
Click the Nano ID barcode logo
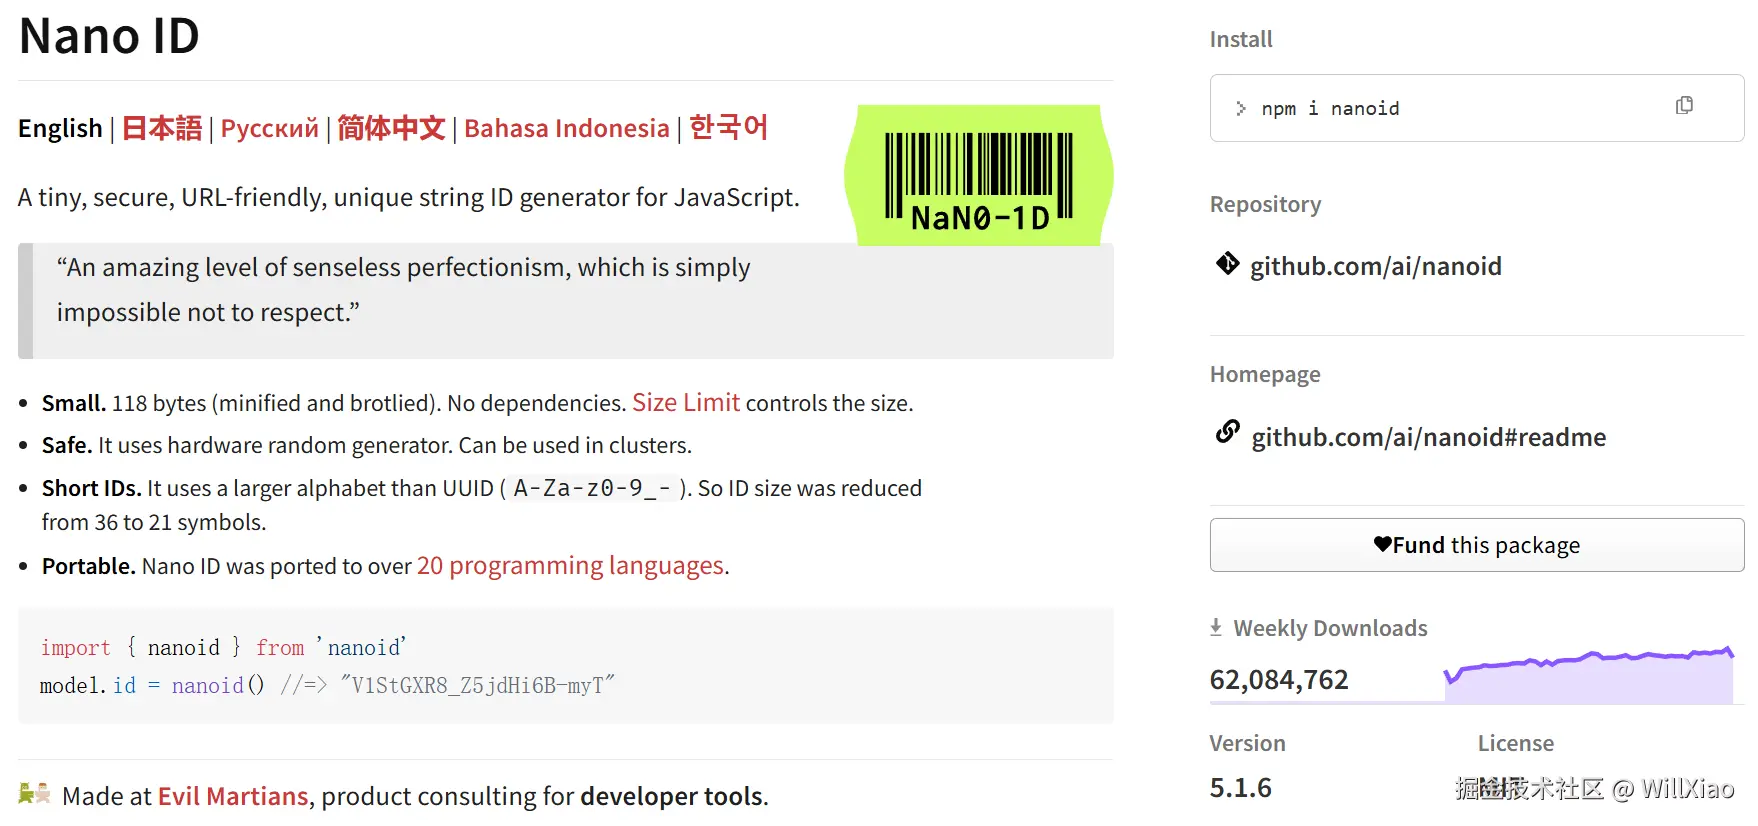click(978, 177)
